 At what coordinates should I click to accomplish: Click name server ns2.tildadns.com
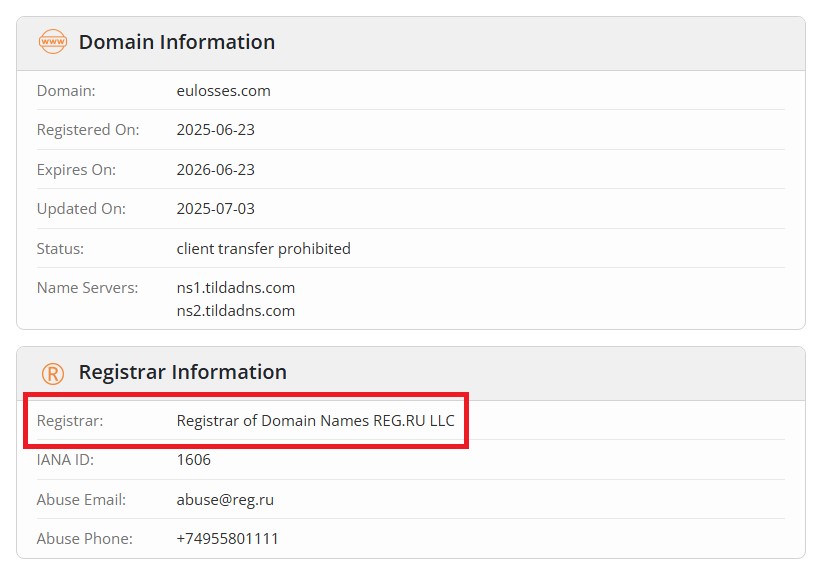click(235, 311)
